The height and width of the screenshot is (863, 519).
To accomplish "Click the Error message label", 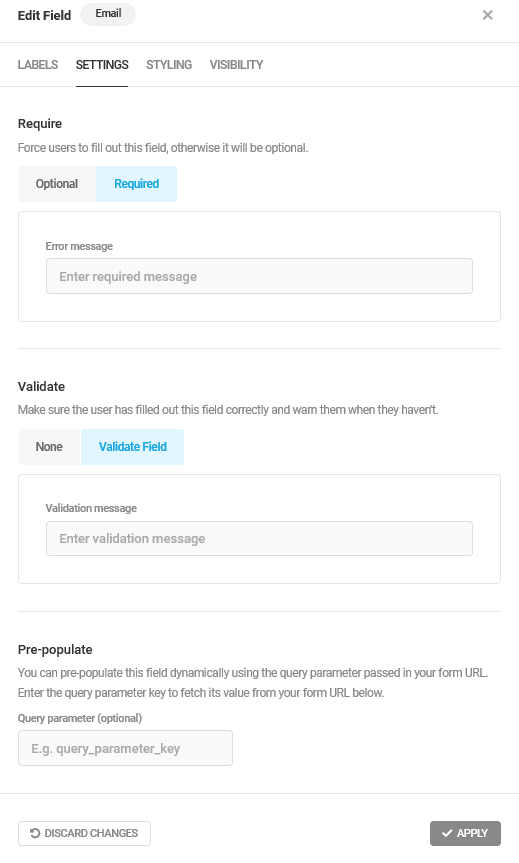I will [x=79, y=246].
